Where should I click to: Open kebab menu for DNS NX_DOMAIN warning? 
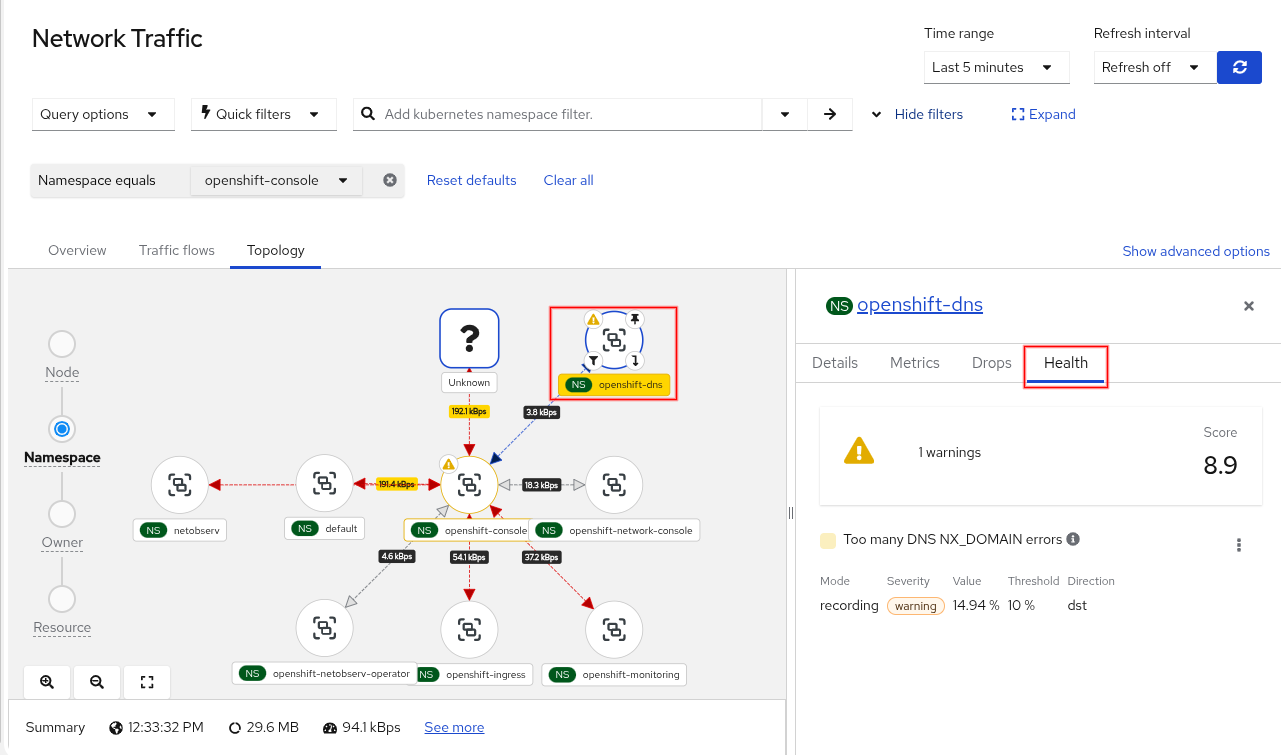click(1239, 545)
